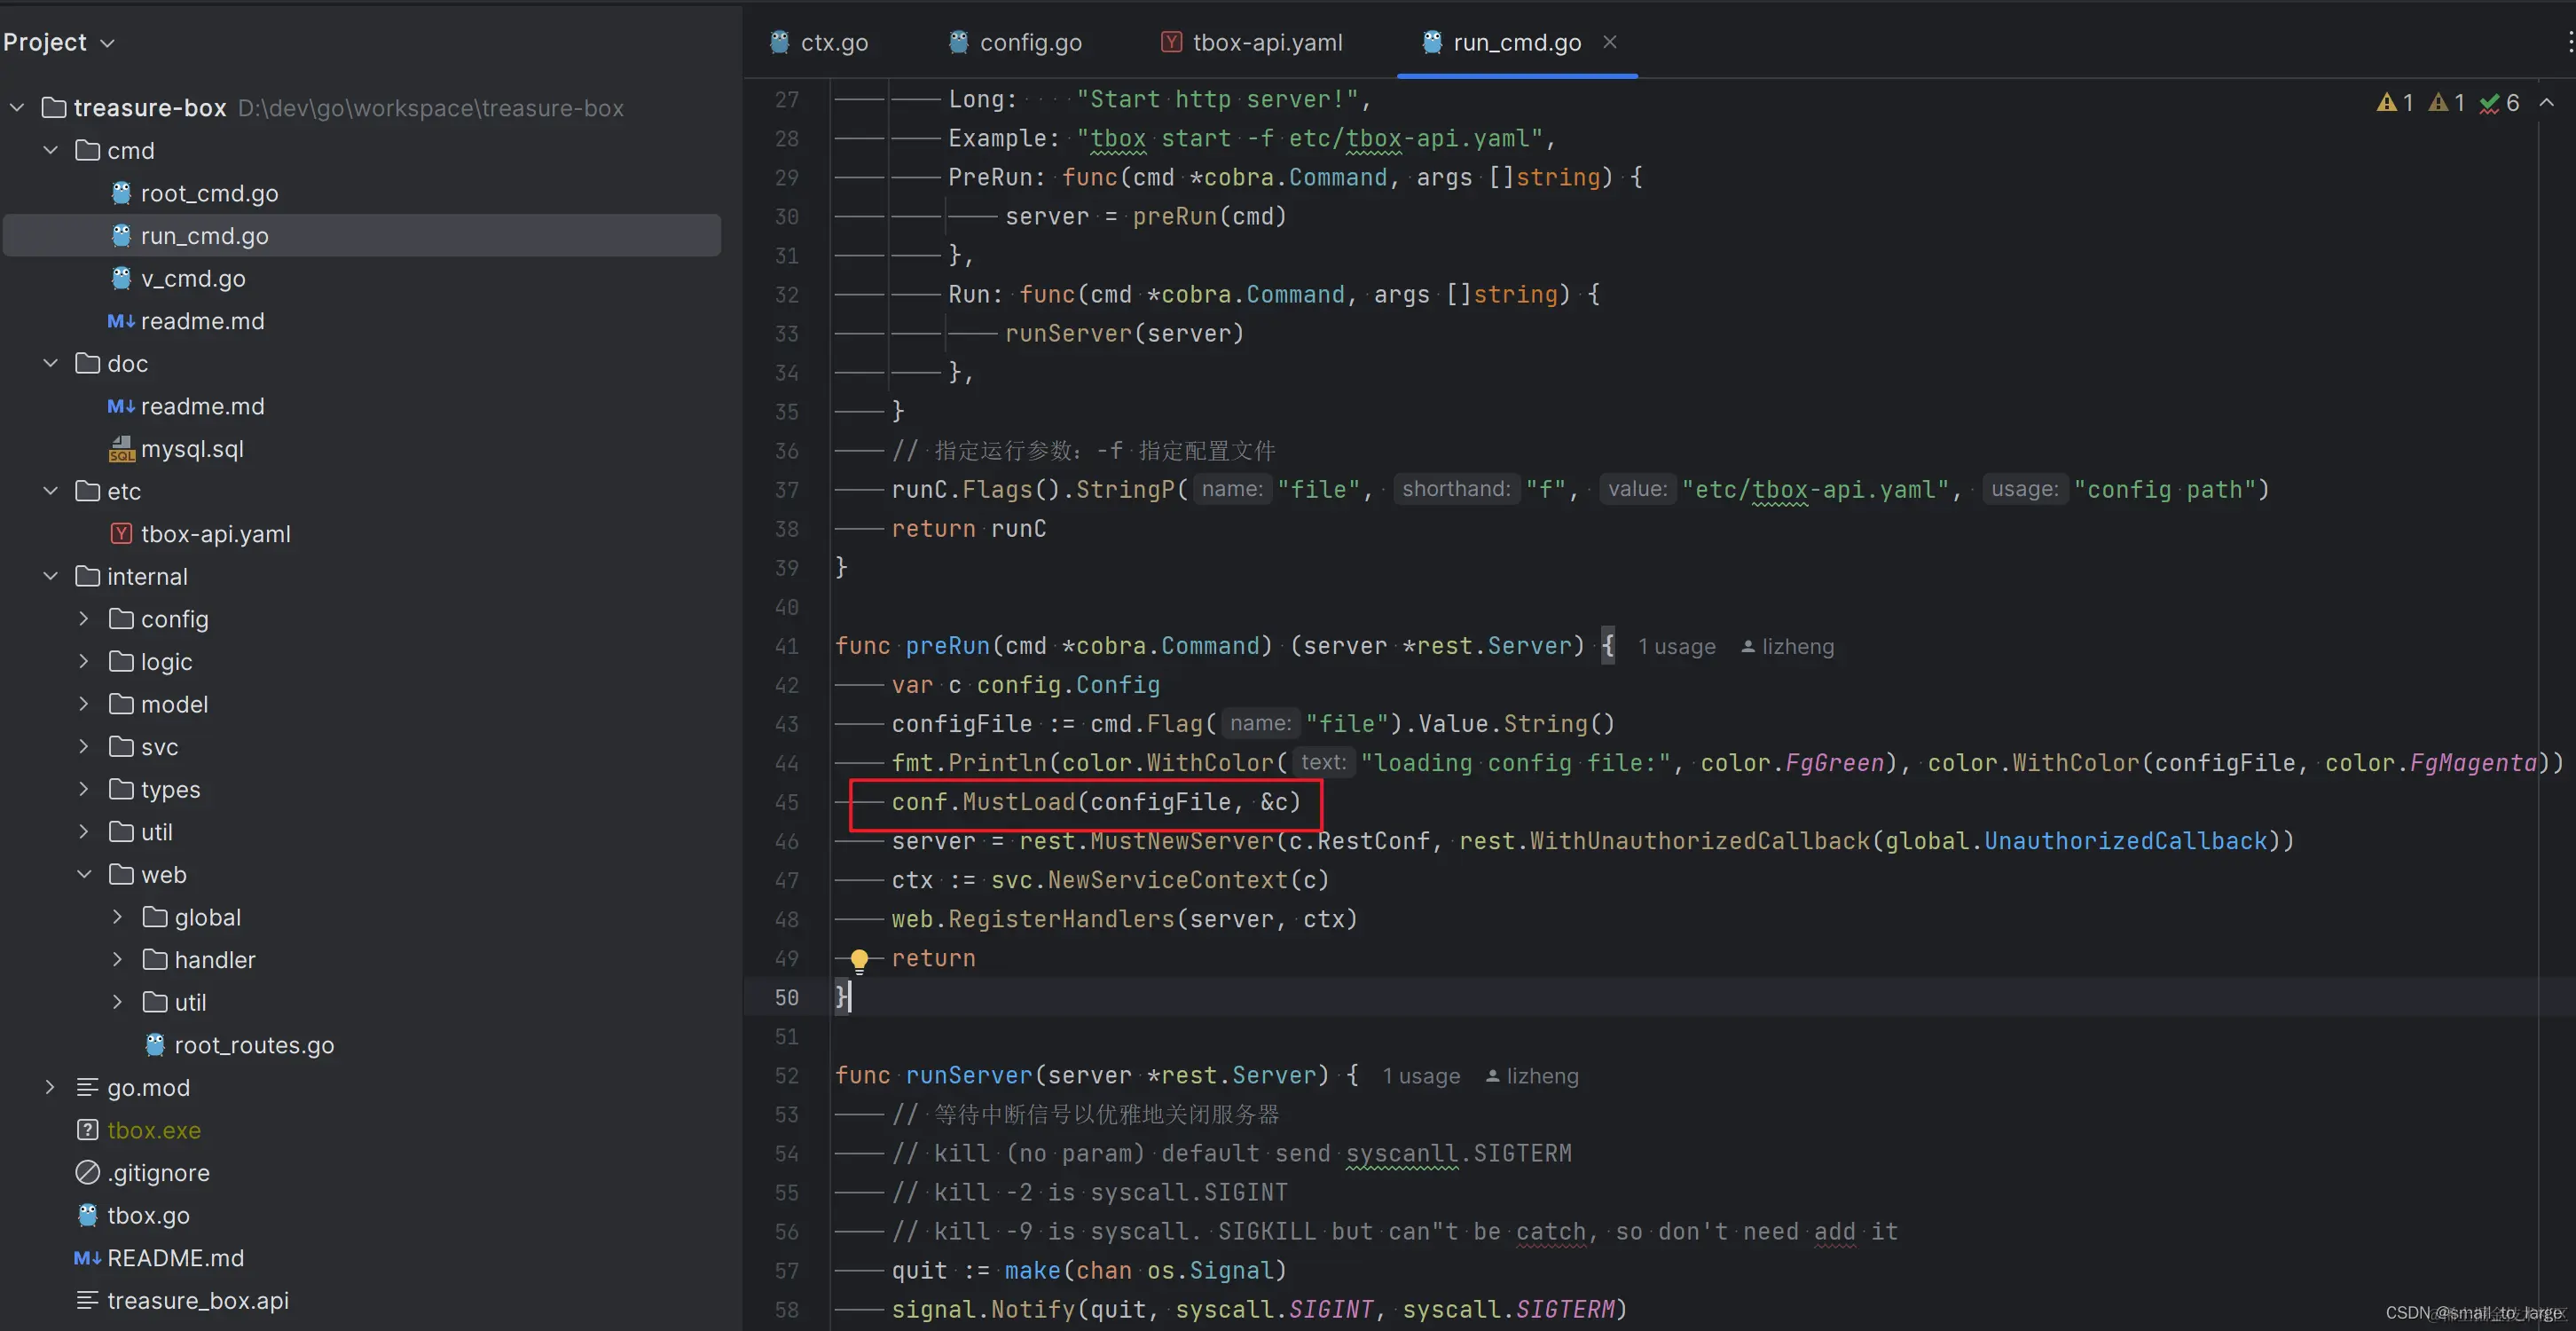
Task: Place cursor on conf.MustLoad call
Action: 1095,802
